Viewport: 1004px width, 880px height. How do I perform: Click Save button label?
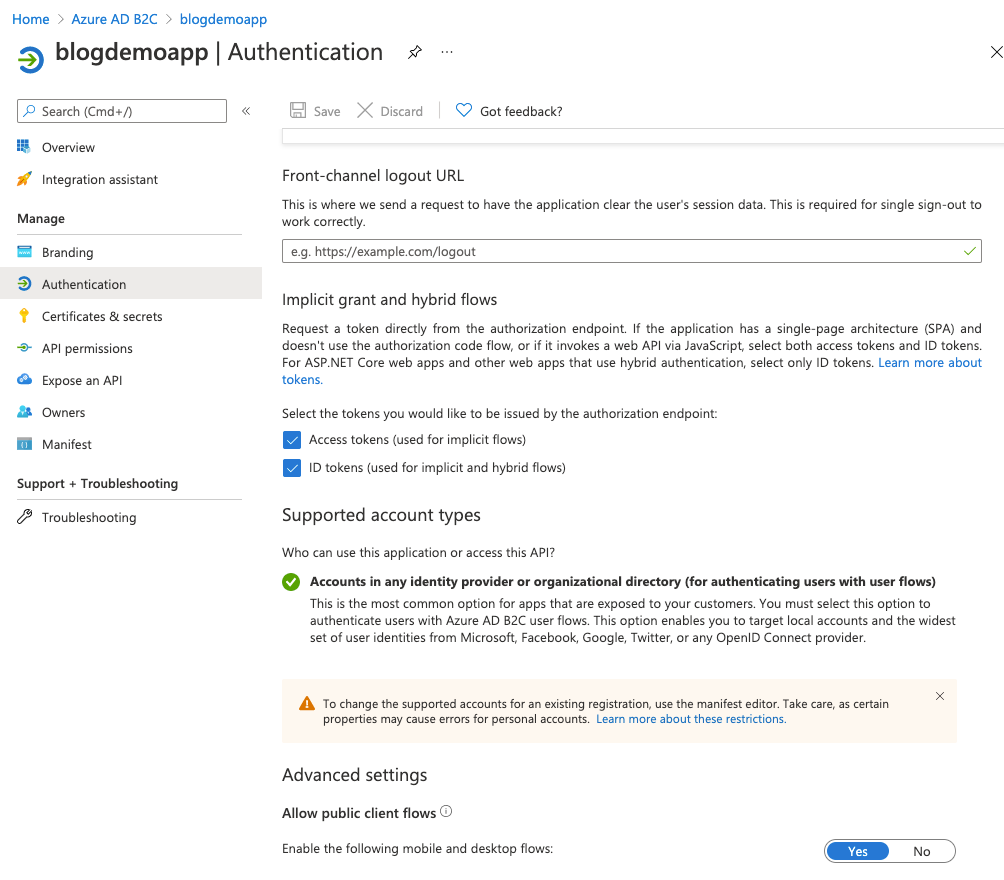(327, 111)
